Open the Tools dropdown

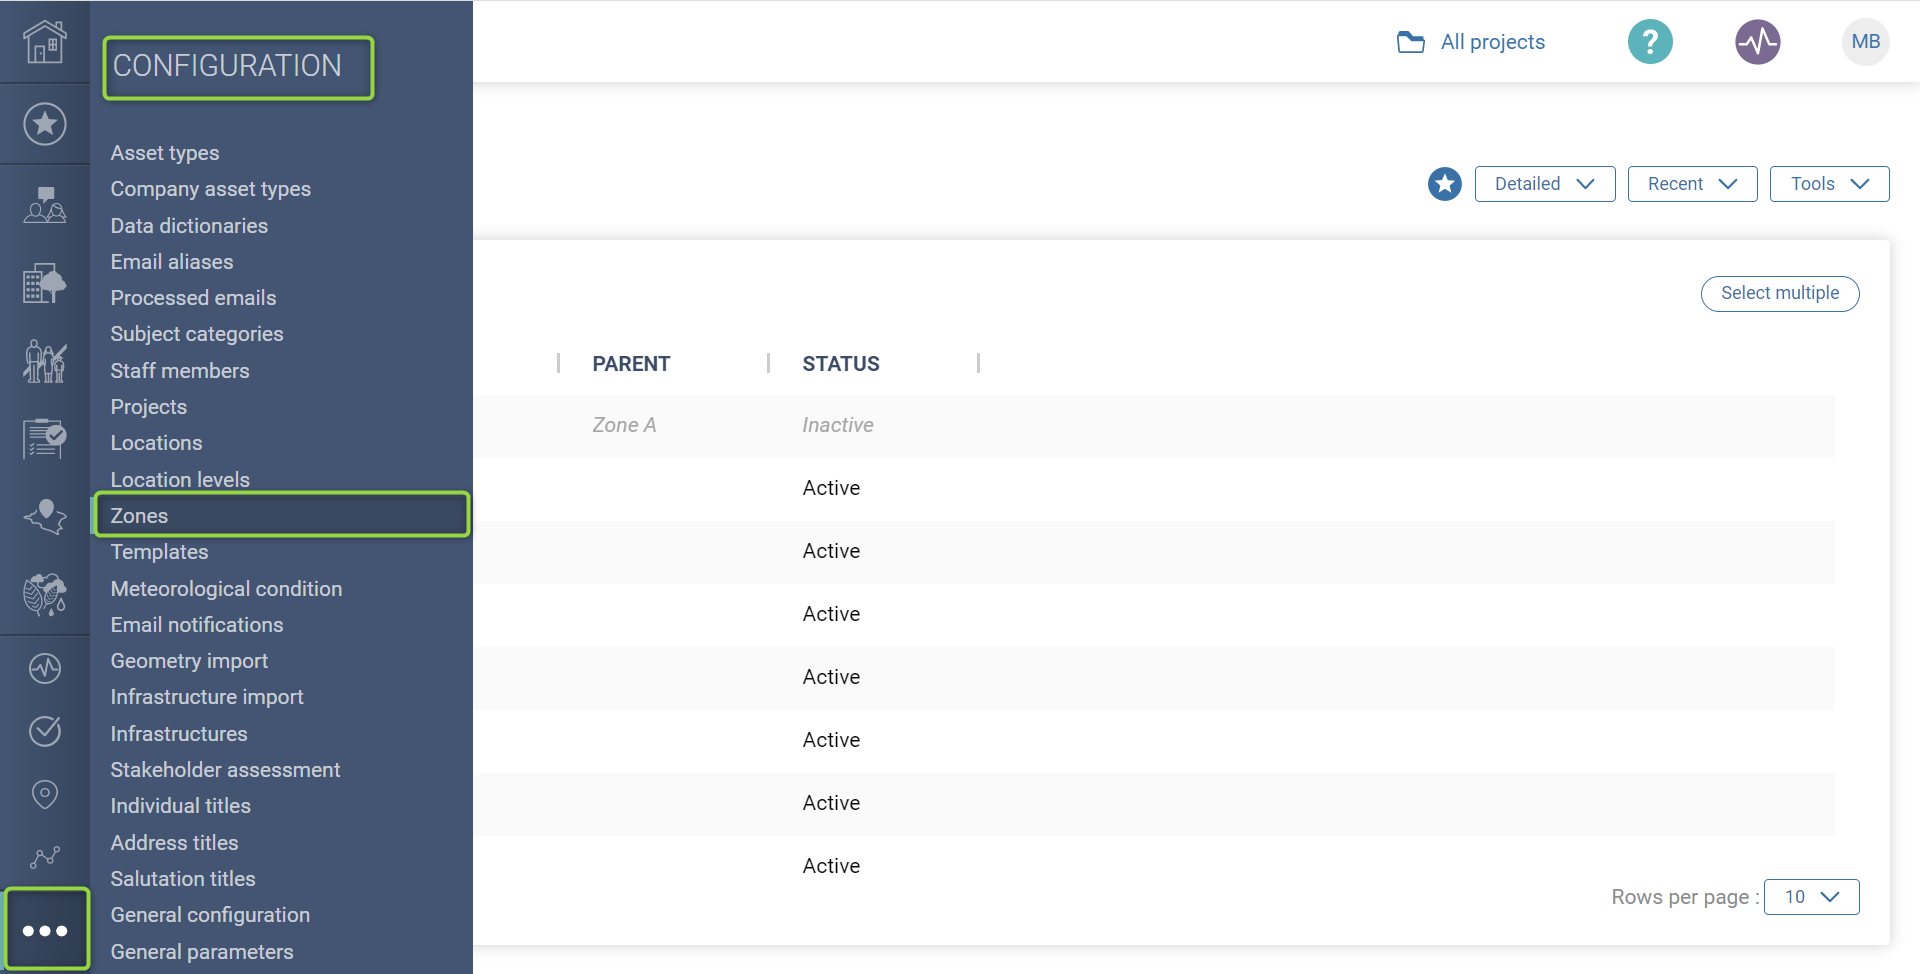click(x=1829, y=184)
